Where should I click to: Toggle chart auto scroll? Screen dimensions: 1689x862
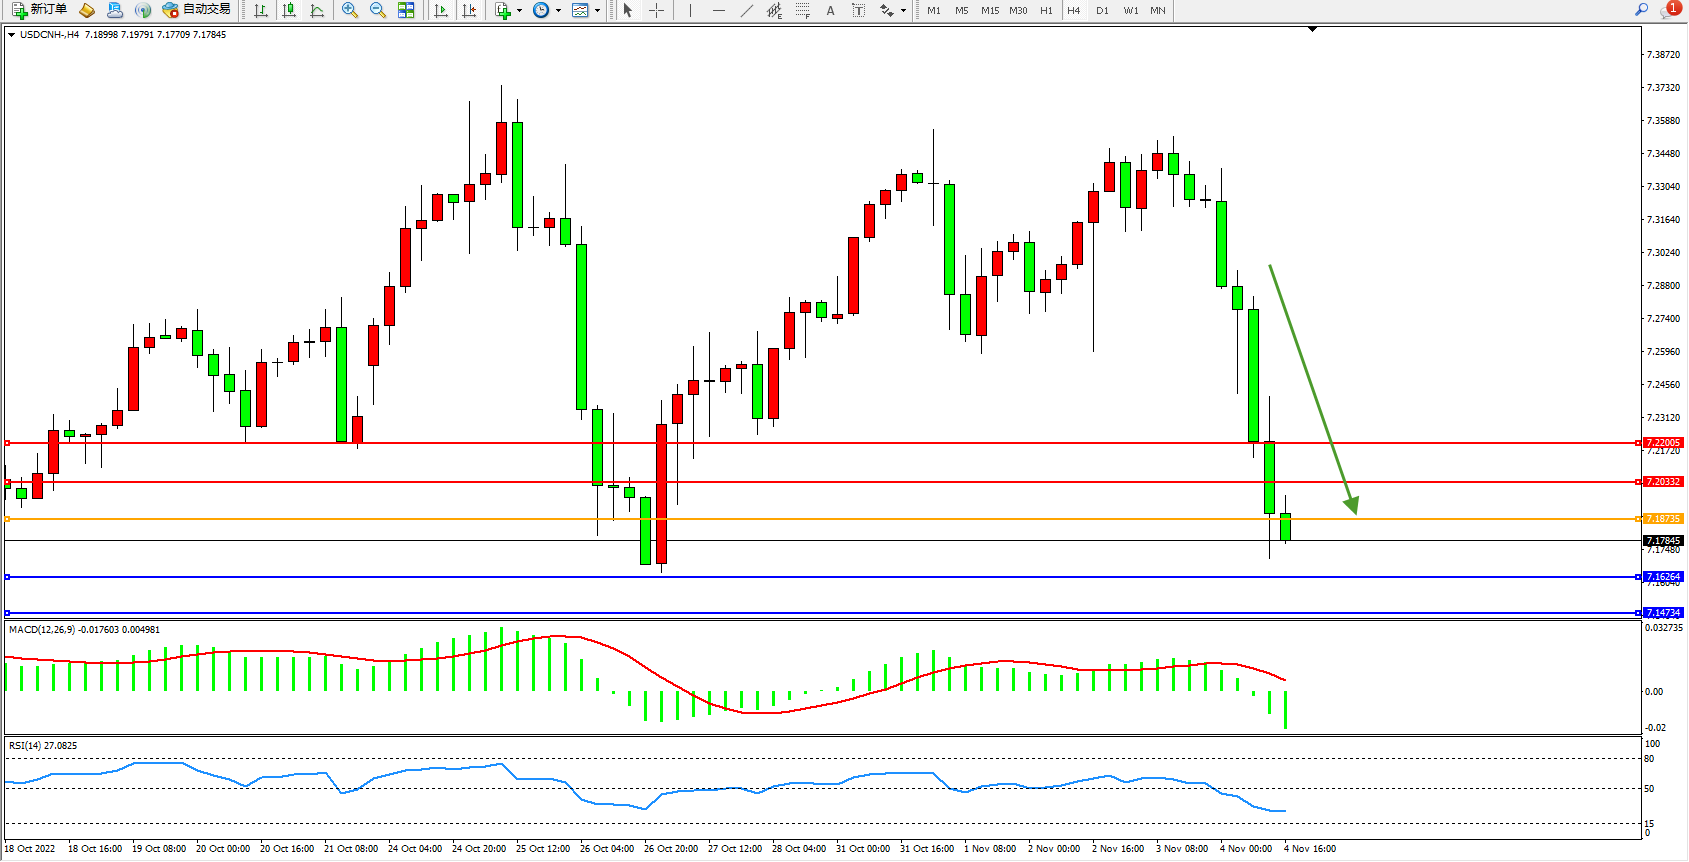click(441, 10)
